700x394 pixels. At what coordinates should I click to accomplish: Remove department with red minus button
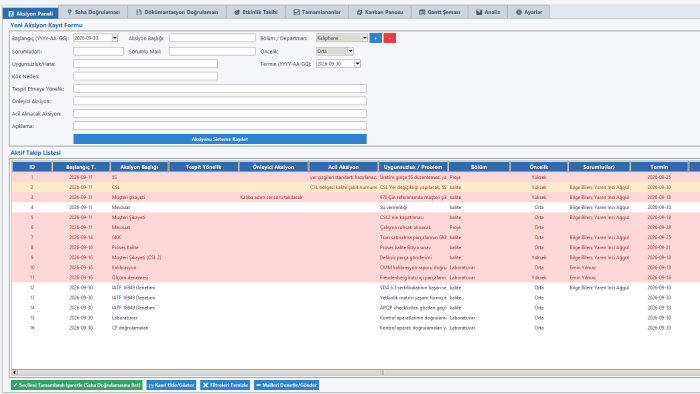click(x=389, y=38)
